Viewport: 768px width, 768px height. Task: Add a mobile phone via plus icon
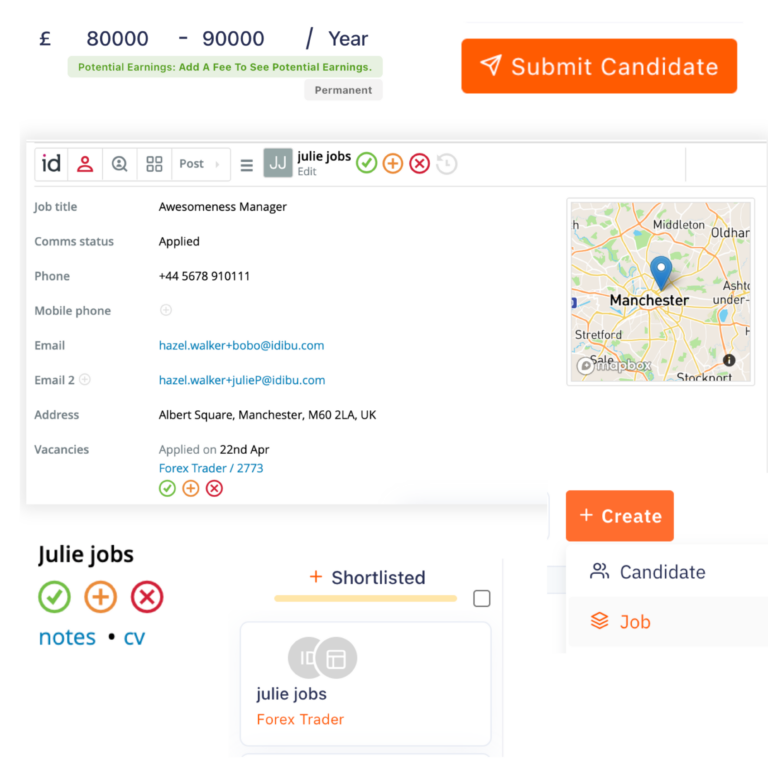[x=166, y=310]
